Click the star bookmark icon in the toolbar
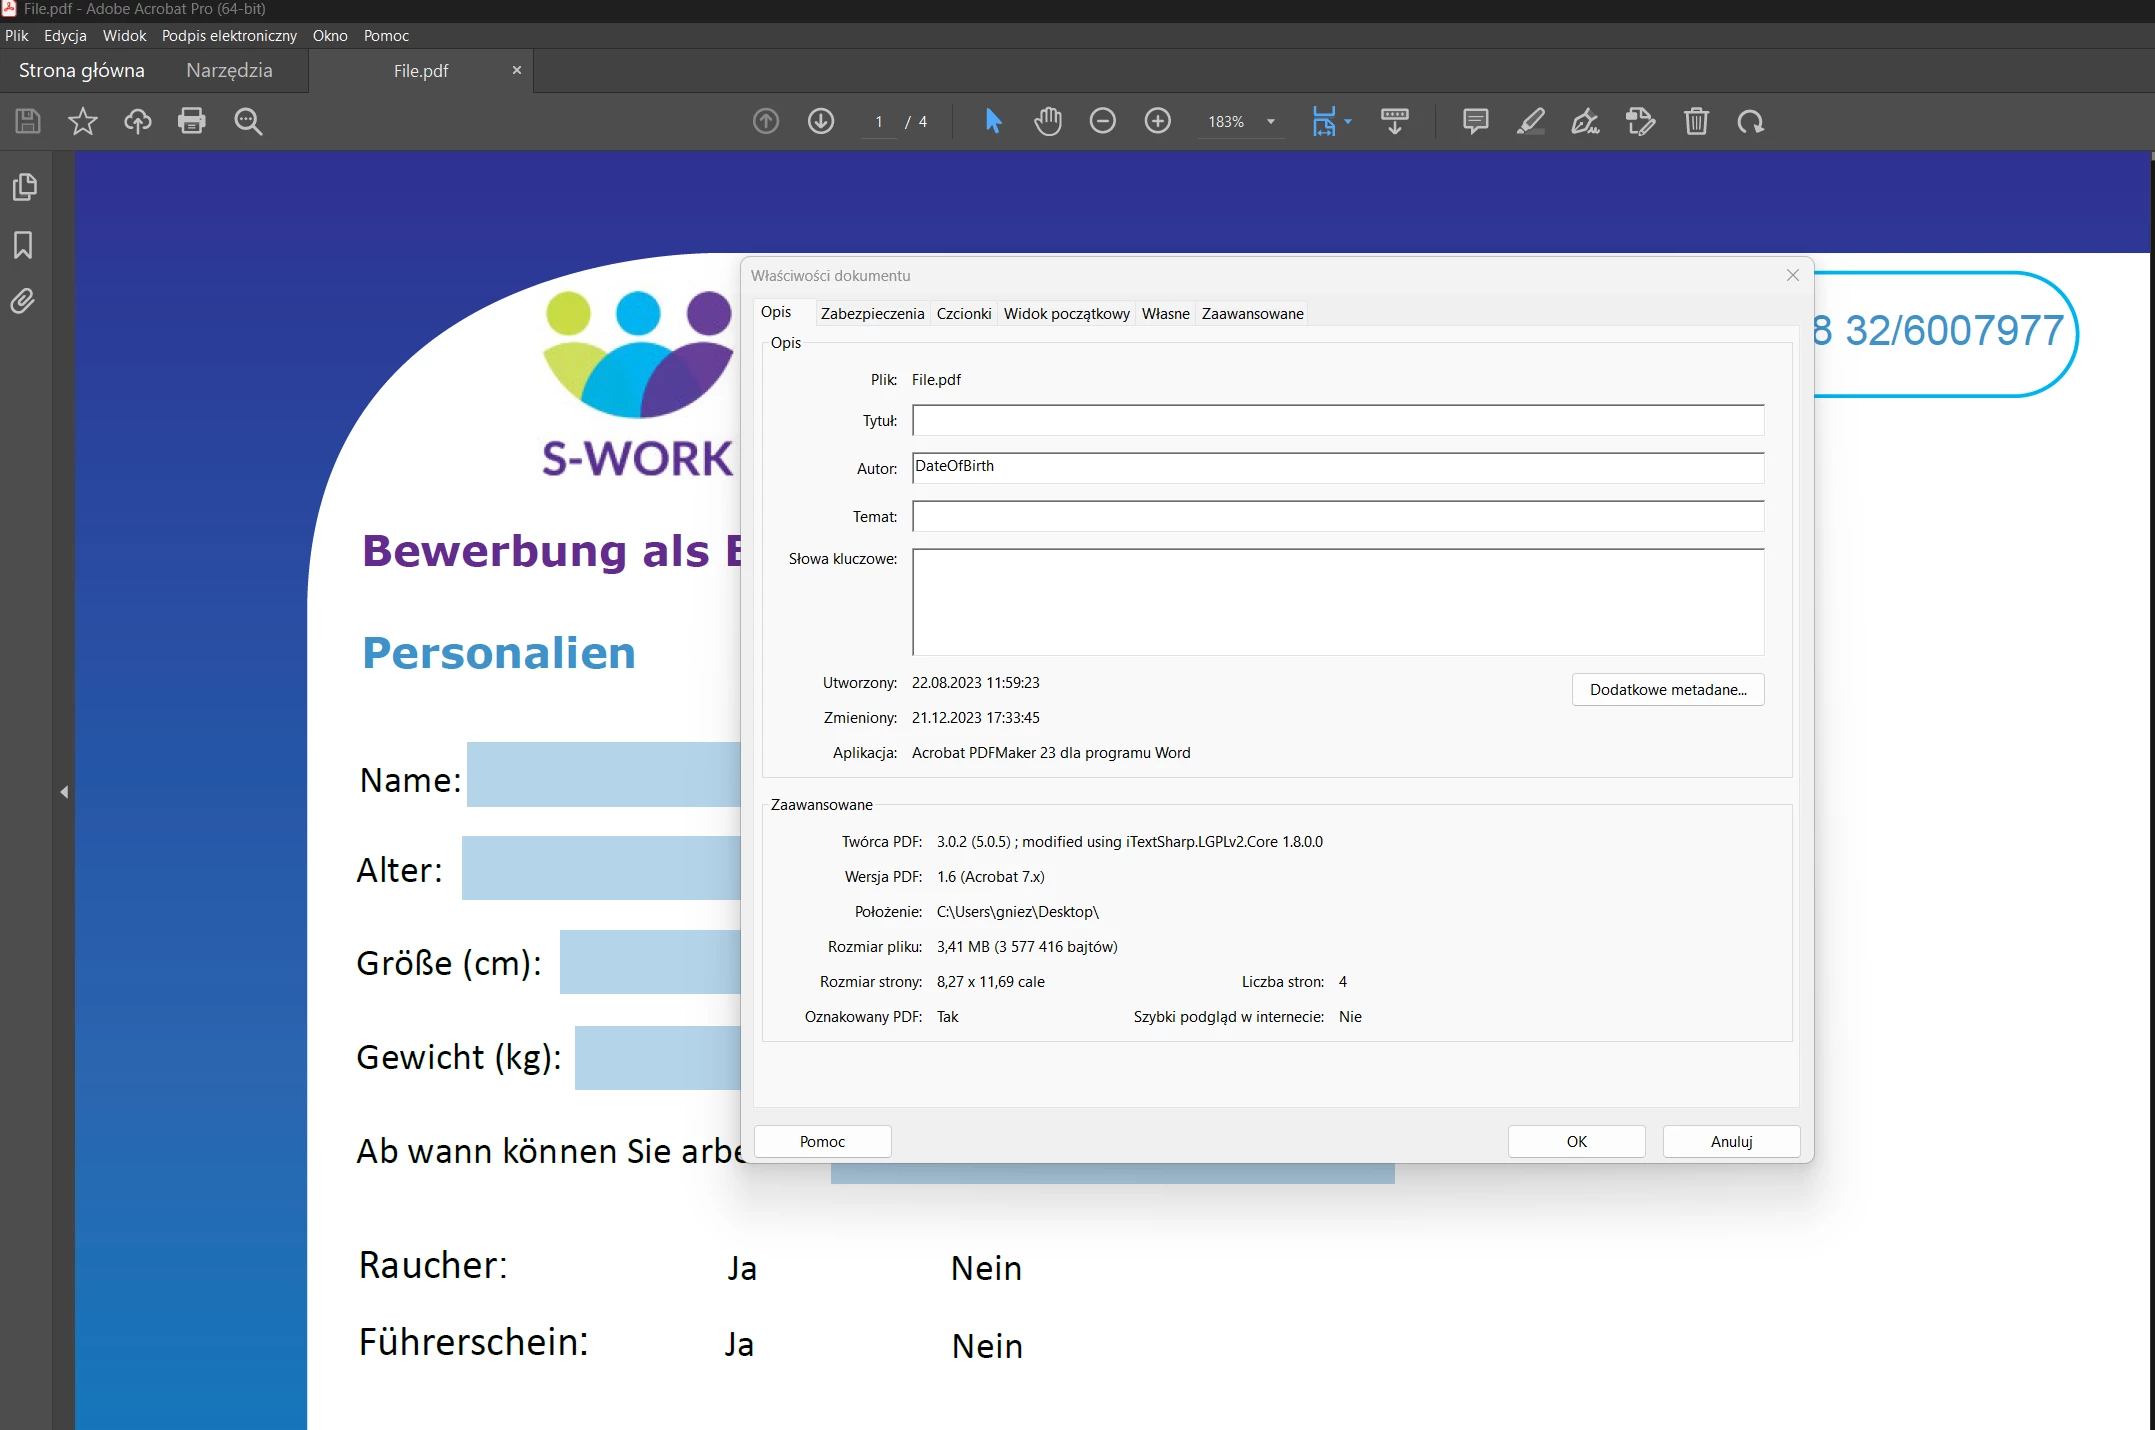The height and width of the screenshot is (1430, 2155). (83, 121)
